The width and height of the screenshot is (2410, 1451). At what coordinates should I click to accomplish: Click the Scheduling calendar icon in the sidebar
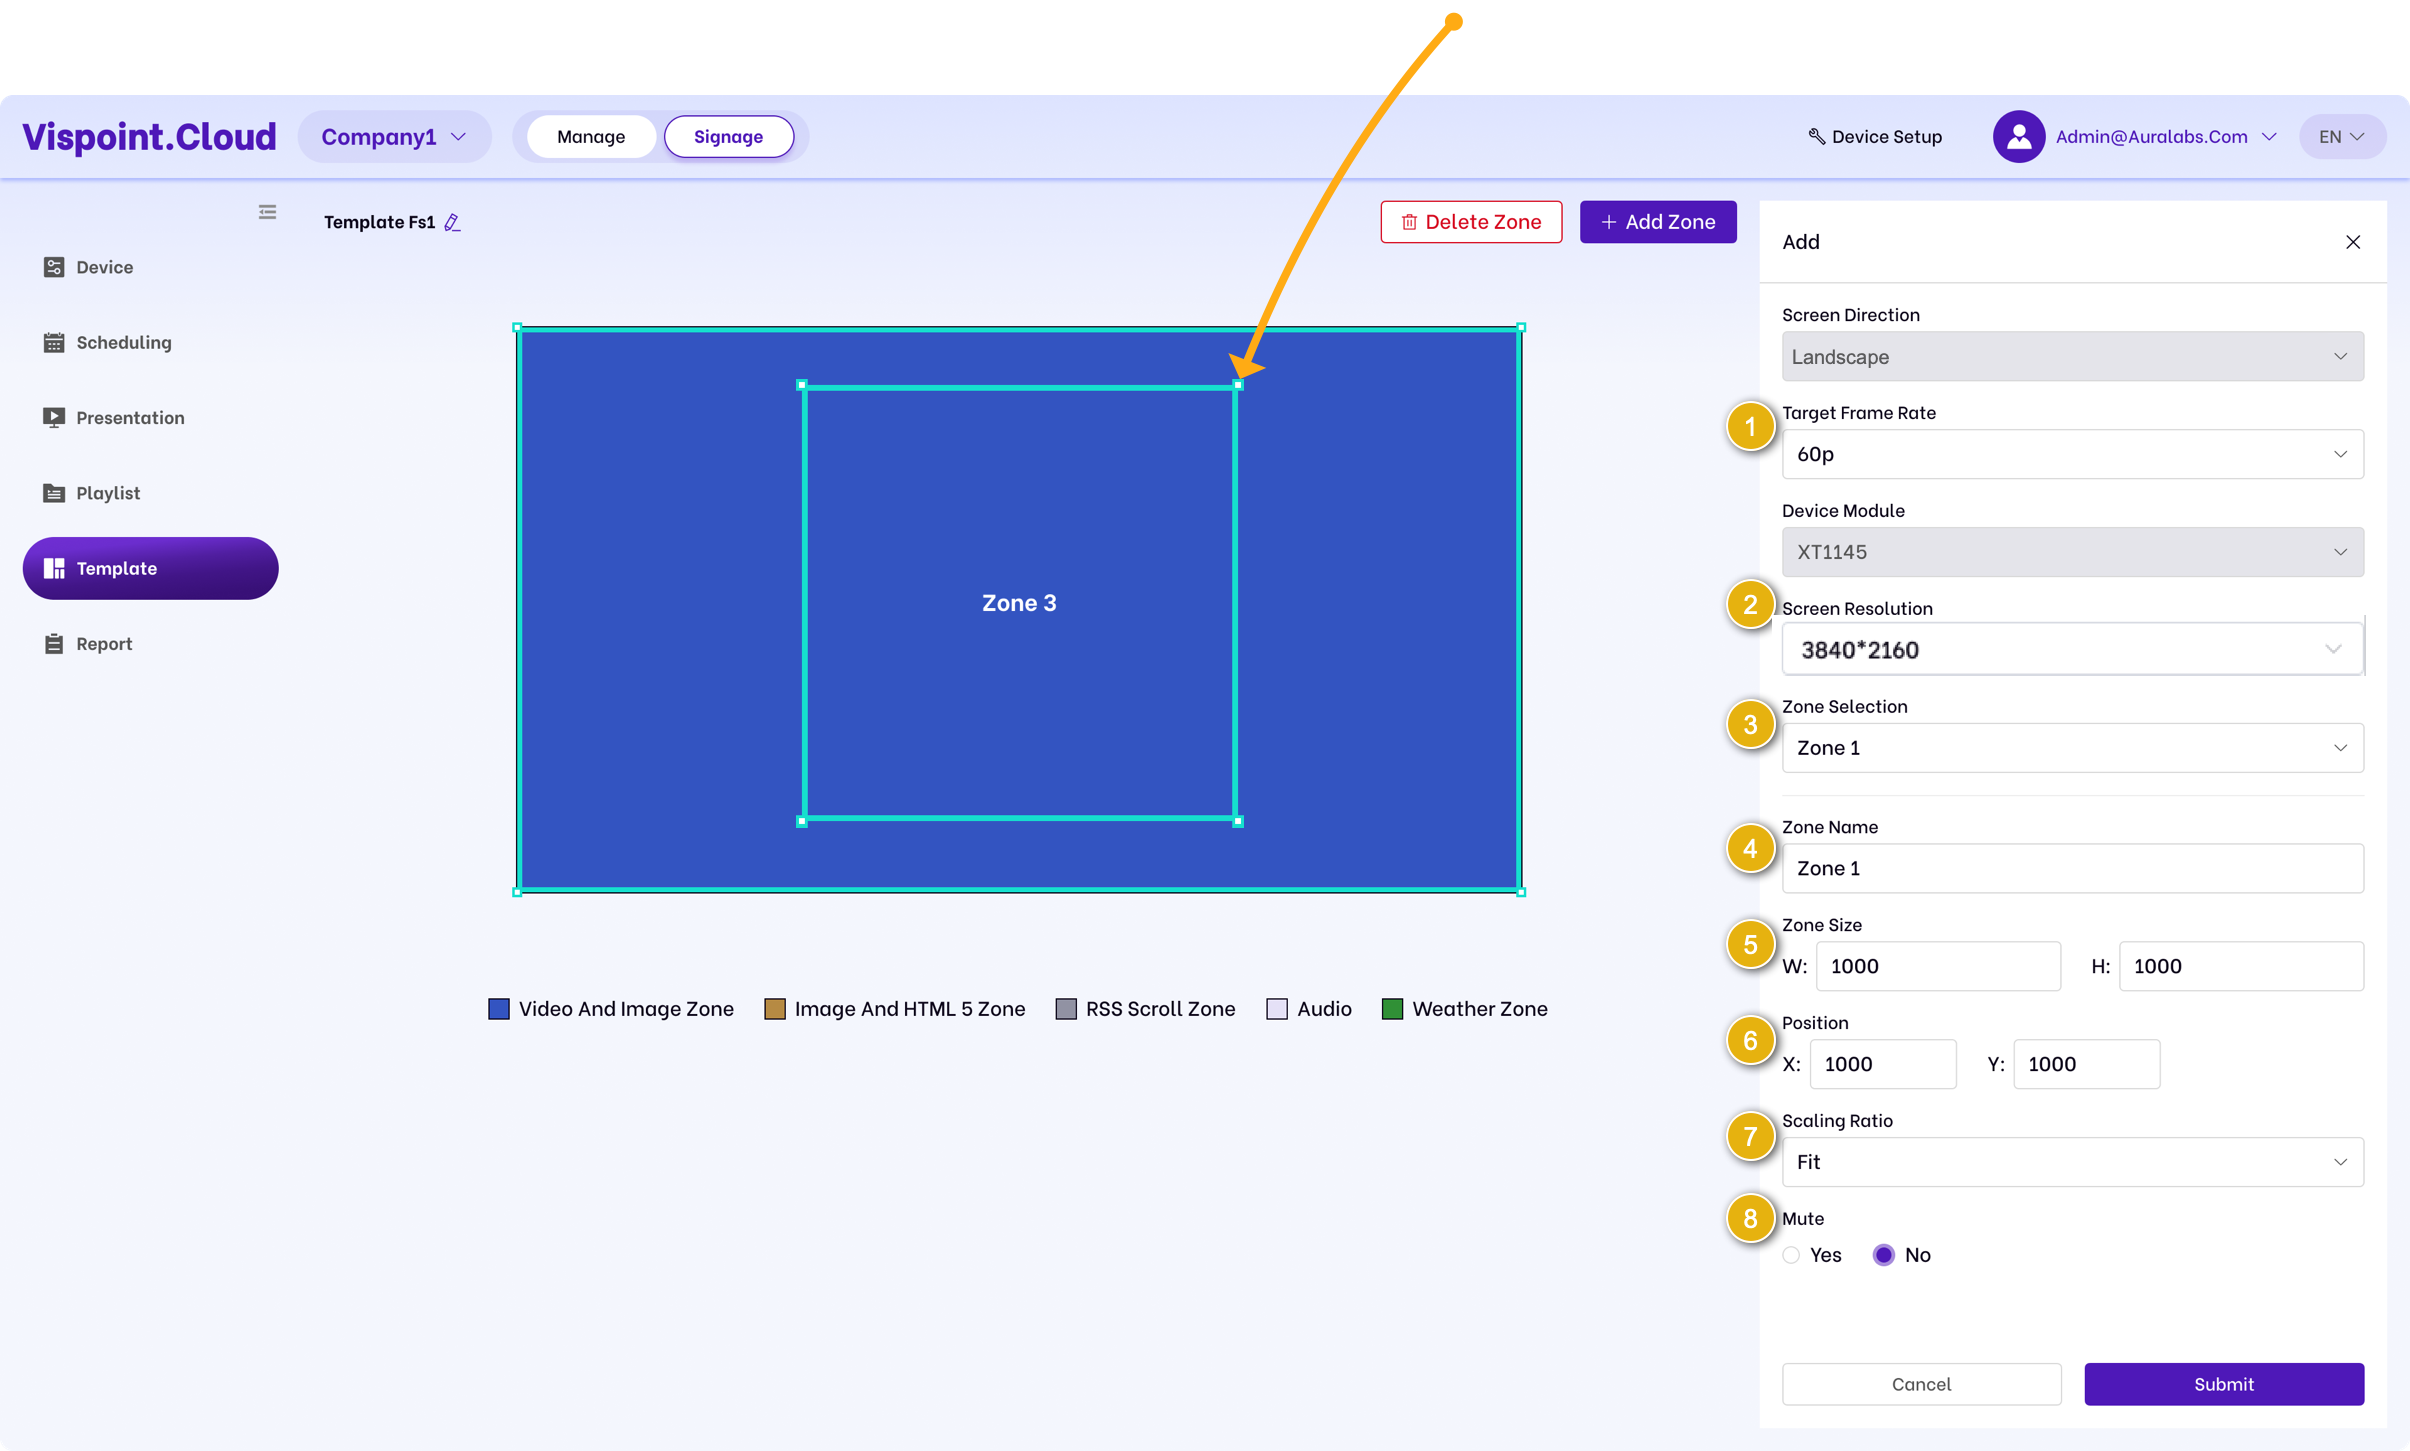[54, 342]
